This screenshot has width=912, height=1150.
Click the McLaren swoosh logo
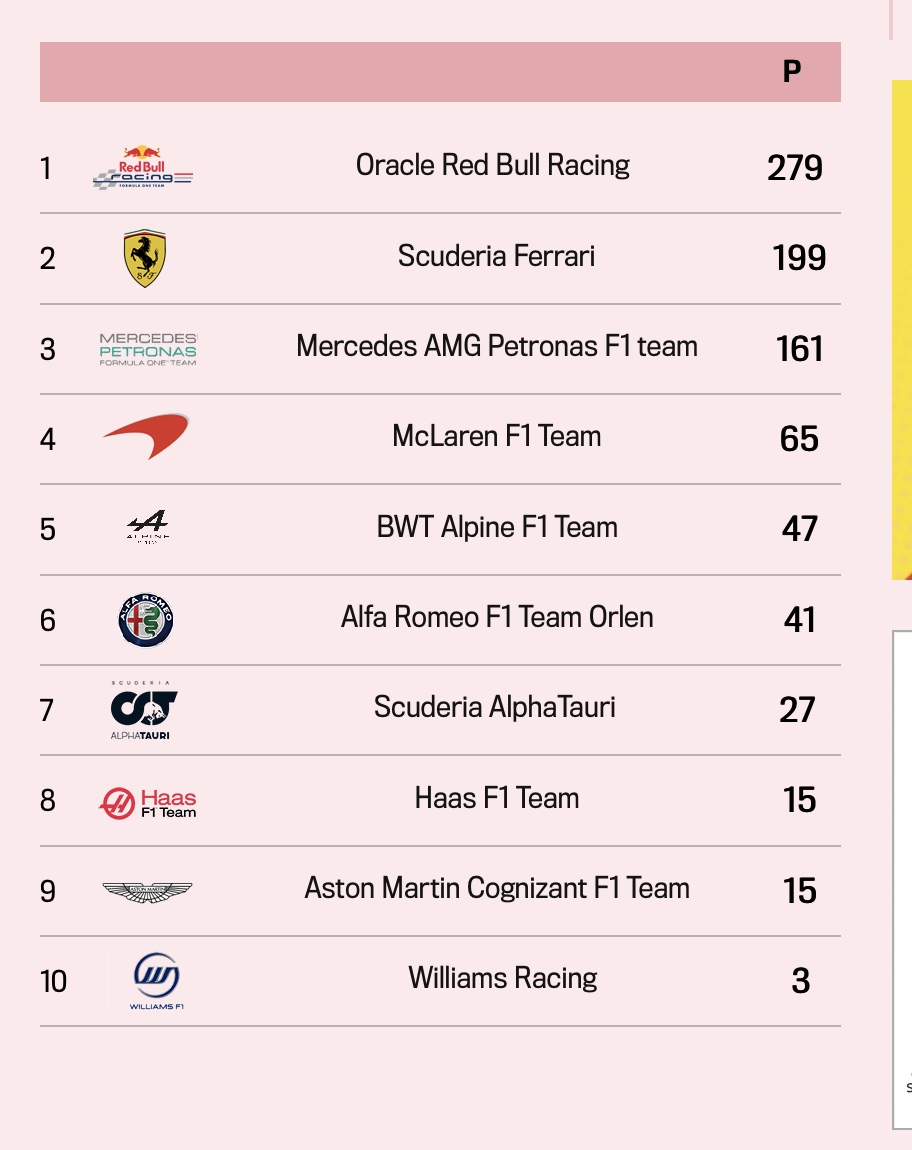coord(146,436)
